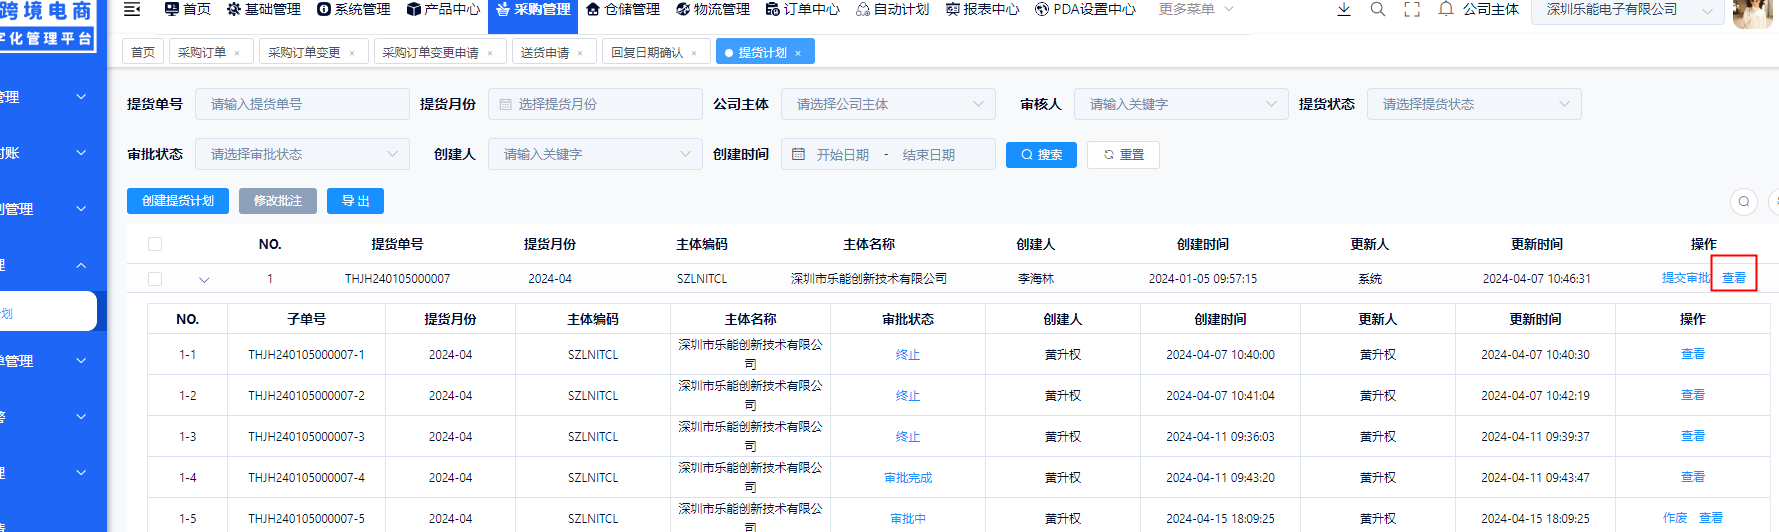Click the 搜索 button
Viewport: 1779px width, 532px height.
1041,154
